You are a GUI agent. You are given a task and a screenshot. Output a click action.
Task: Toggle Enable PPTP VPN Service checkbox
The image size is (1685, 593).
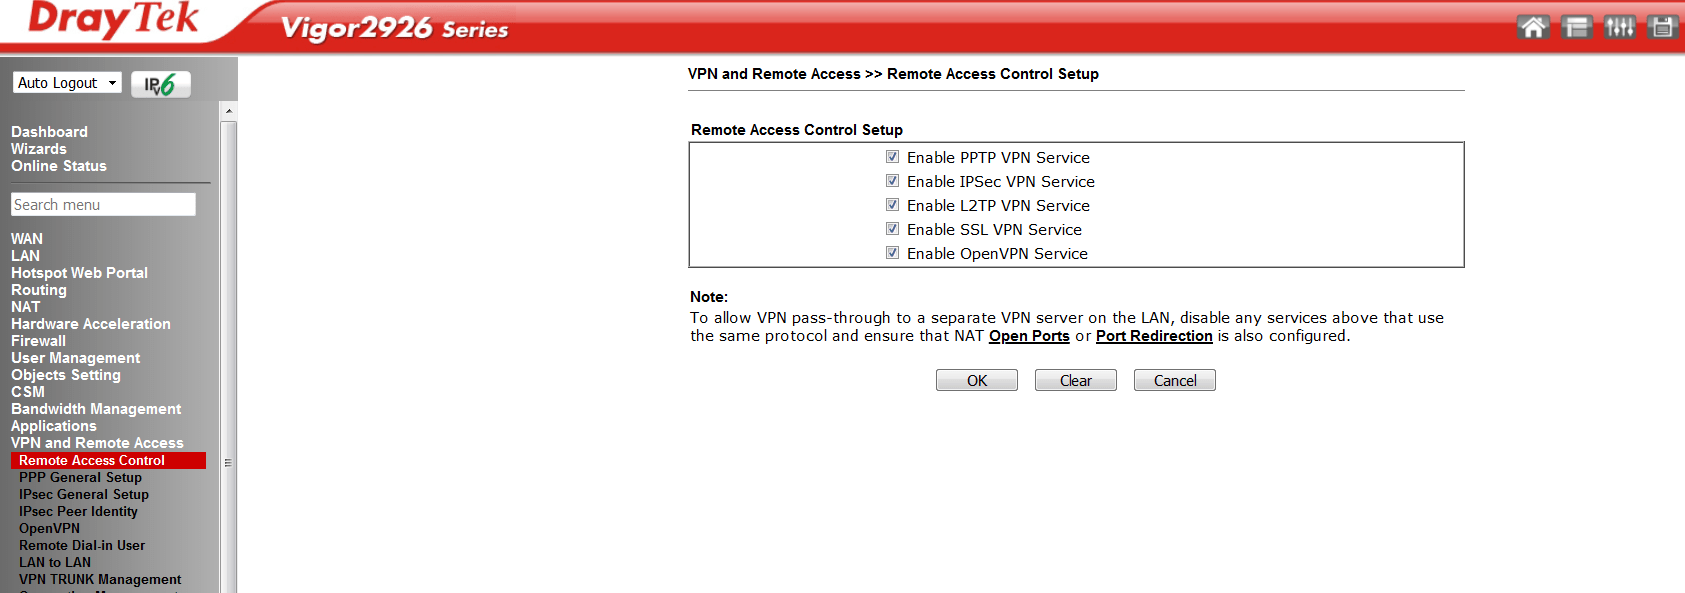[x=892, y=157]
